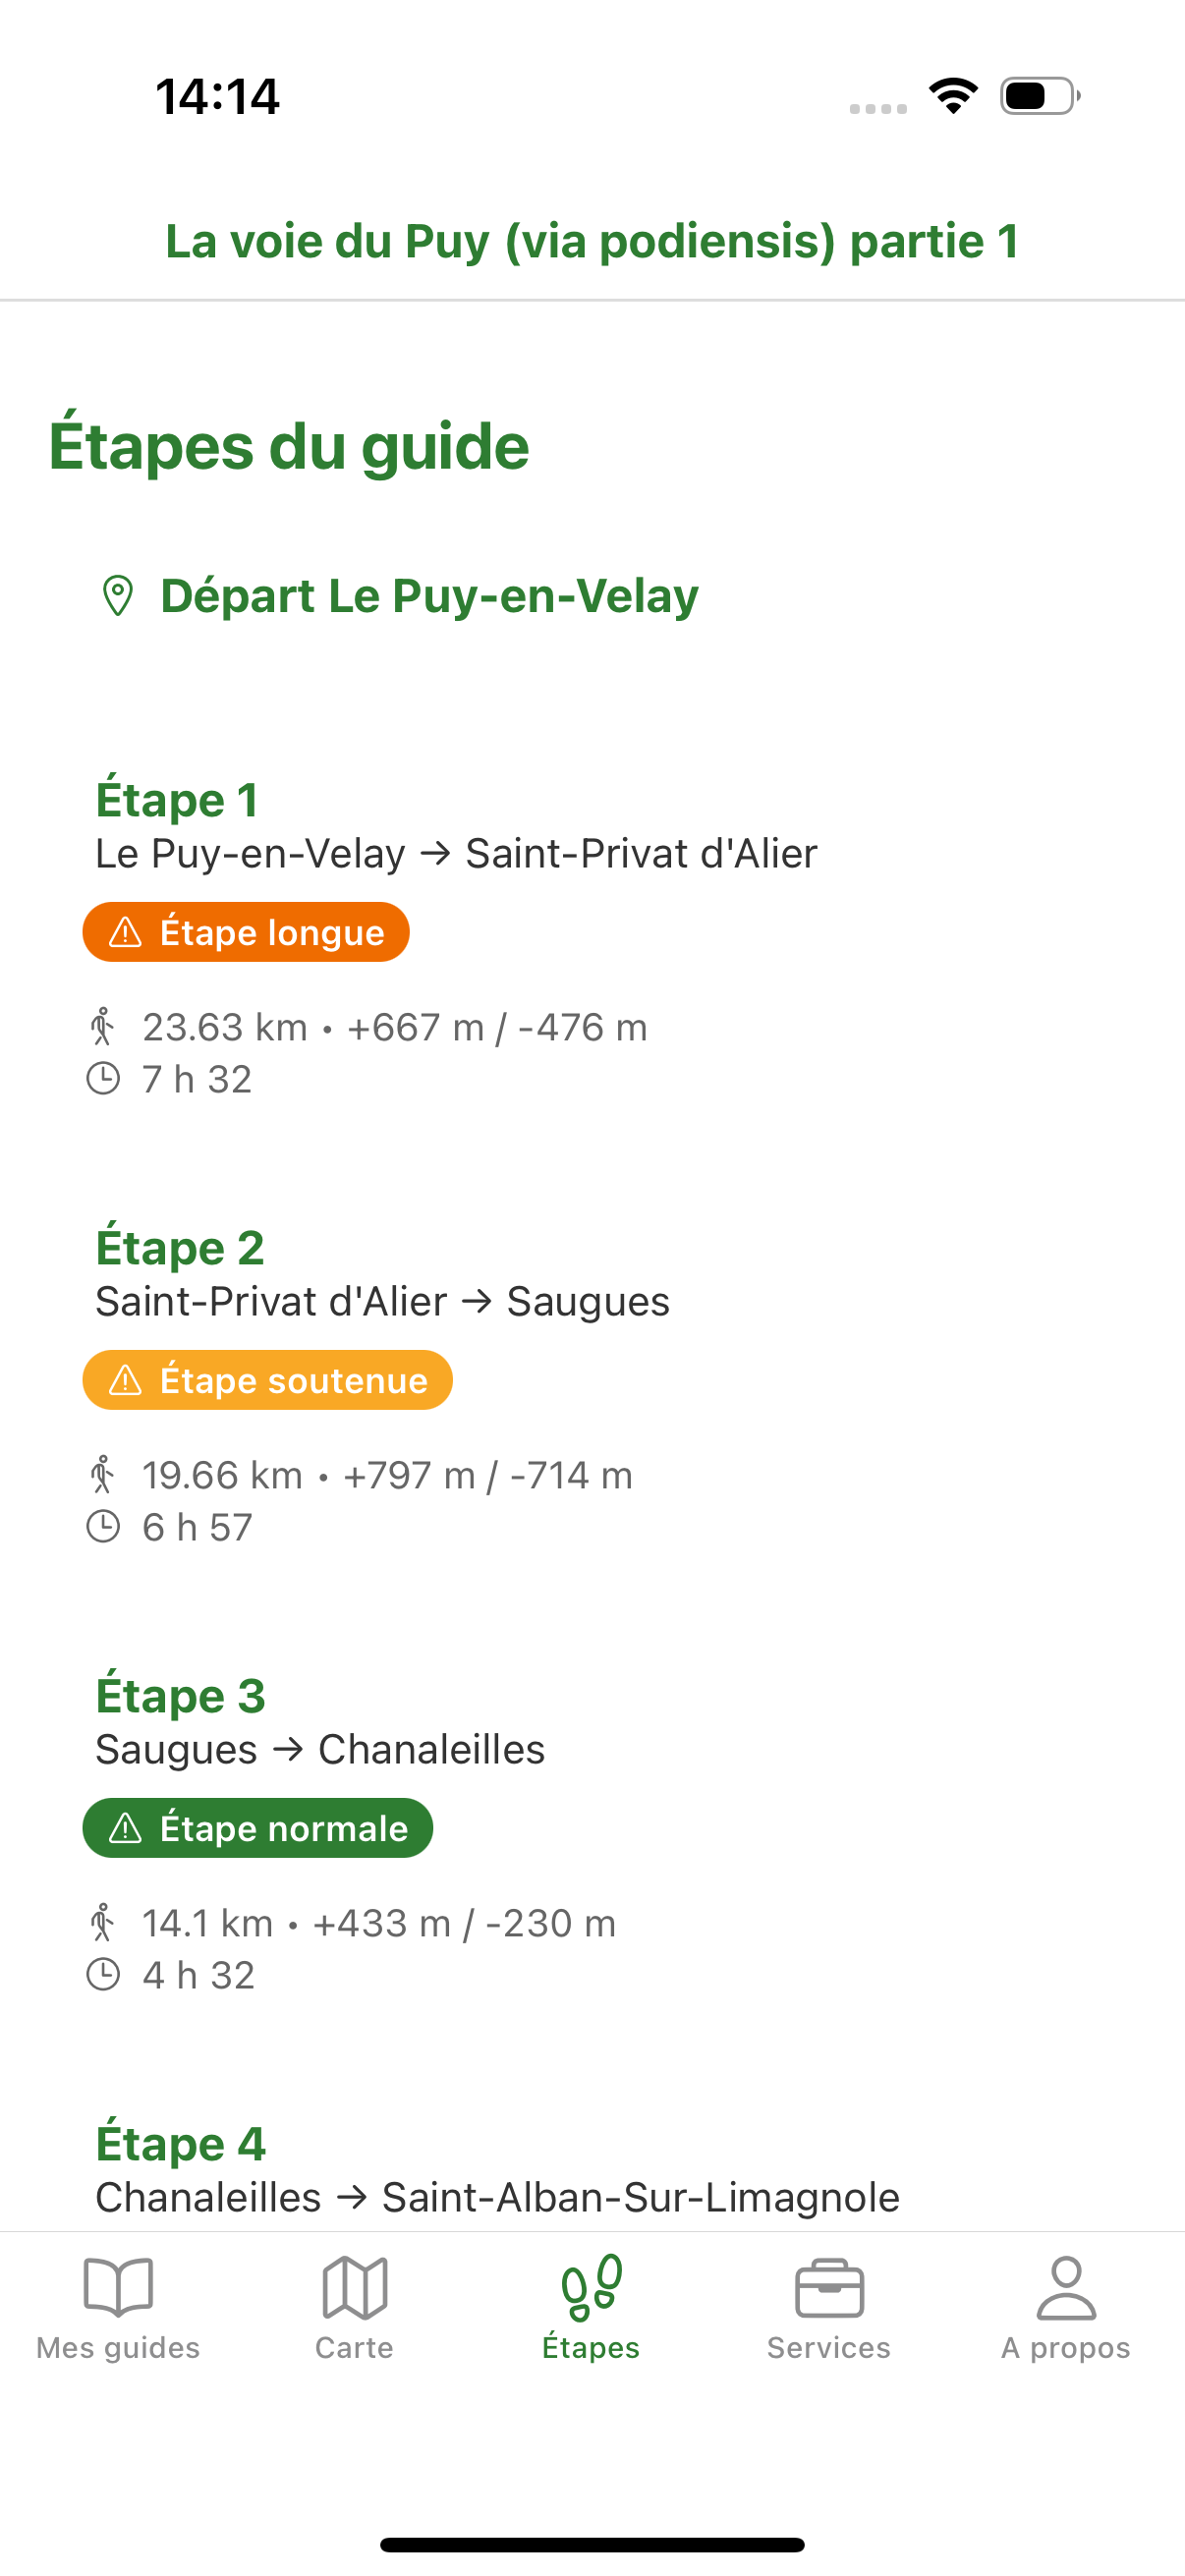Open the Carte map icon
The image size is (1185, 2576).
click(x=354, y=2287)
